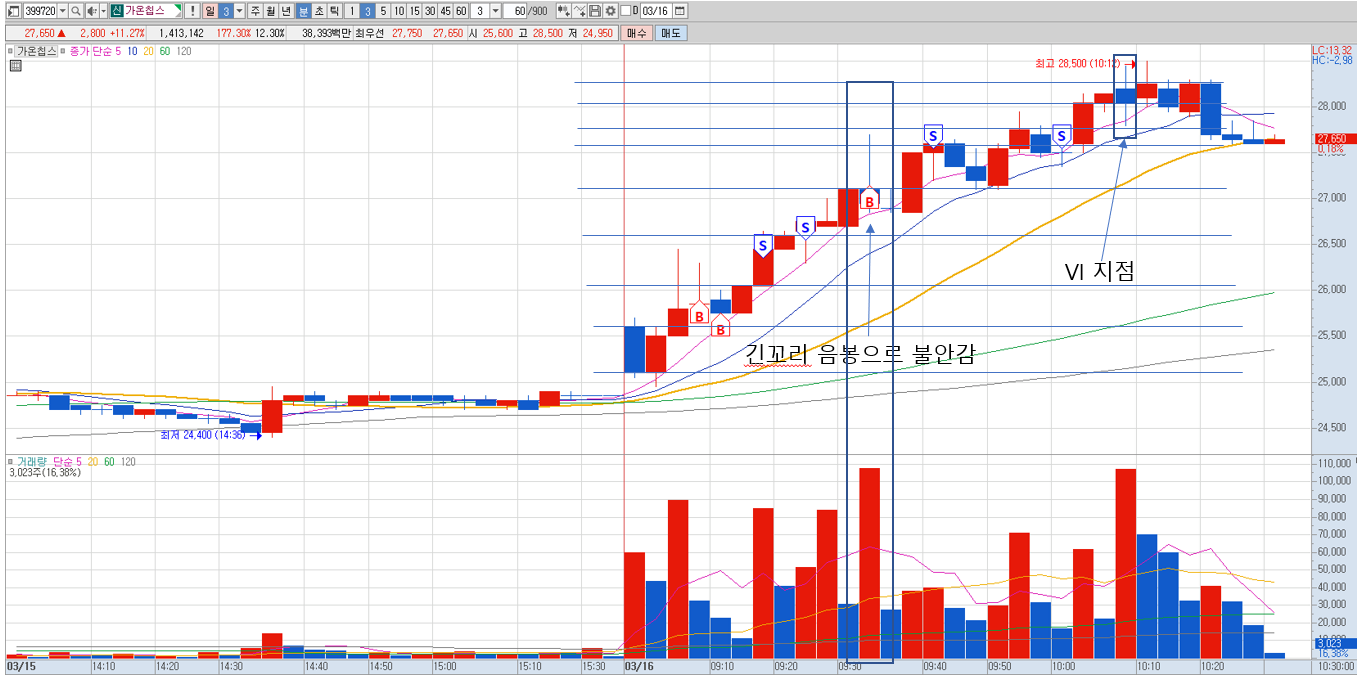Select the 틱 (tick) chart period
Viewport: 1365px width, 680px height.
click(x=334, y=11)
